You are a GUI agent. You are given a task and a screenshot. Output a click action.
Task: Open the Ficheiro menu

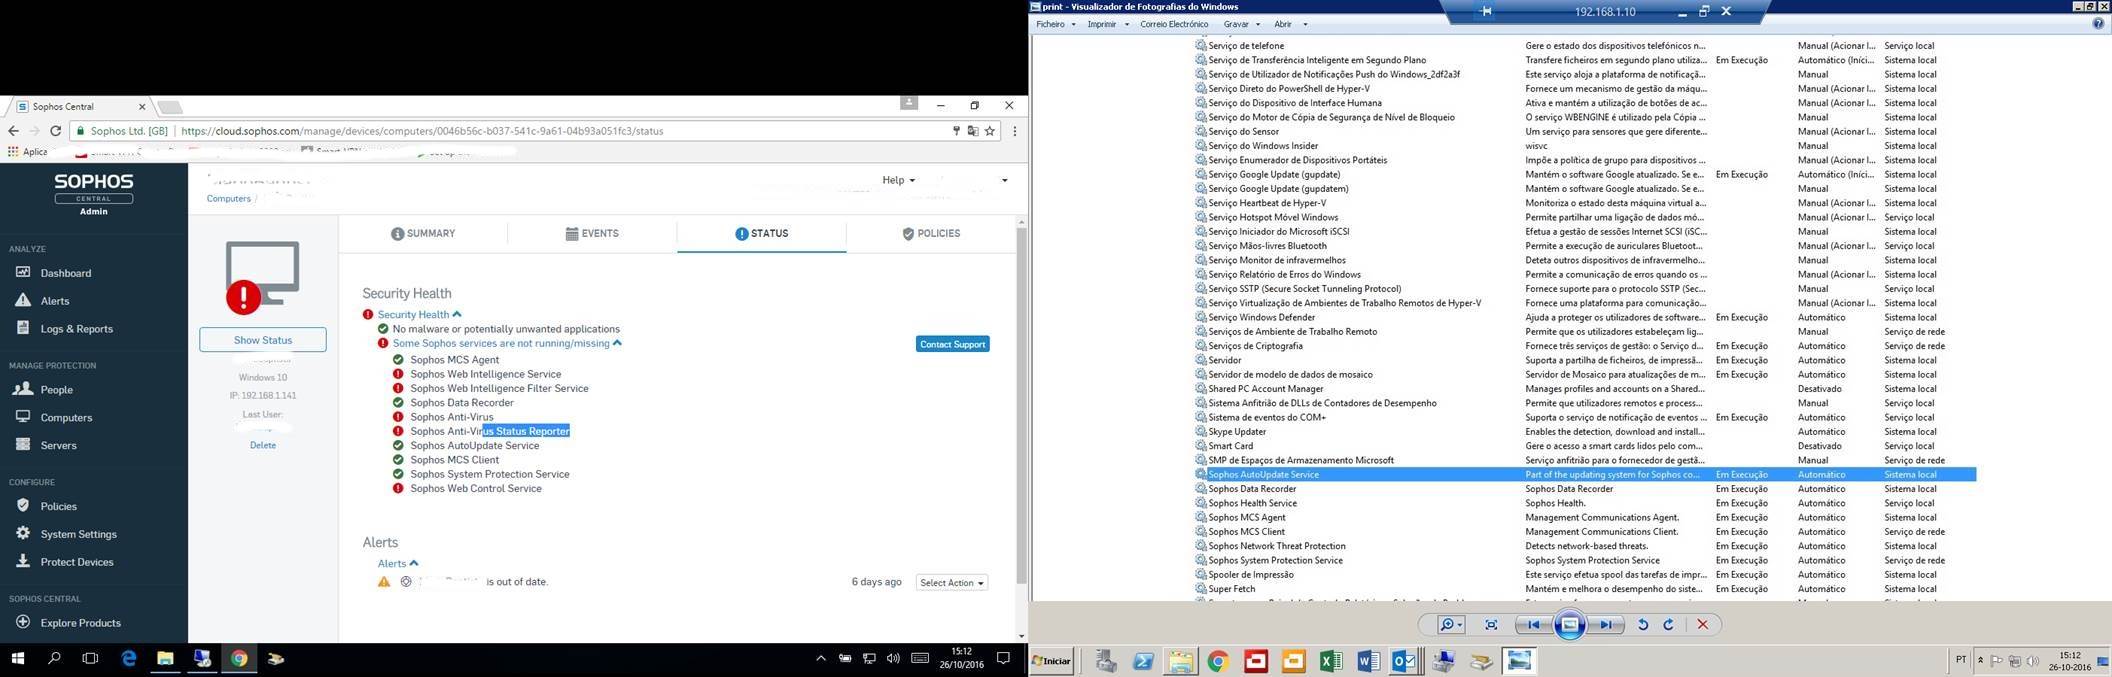pos(1055,24)
